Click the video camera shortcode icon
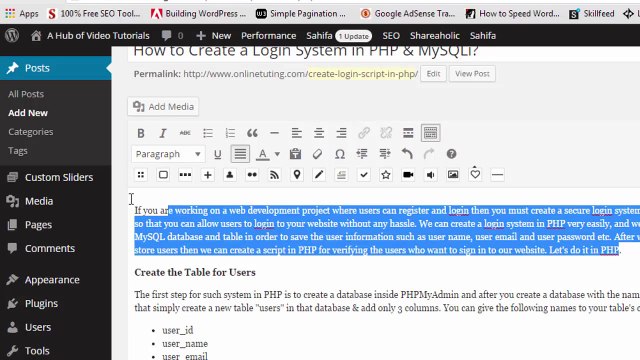This screenshot has width=640, height=360. pyautogui.click(x=408, y=175)
